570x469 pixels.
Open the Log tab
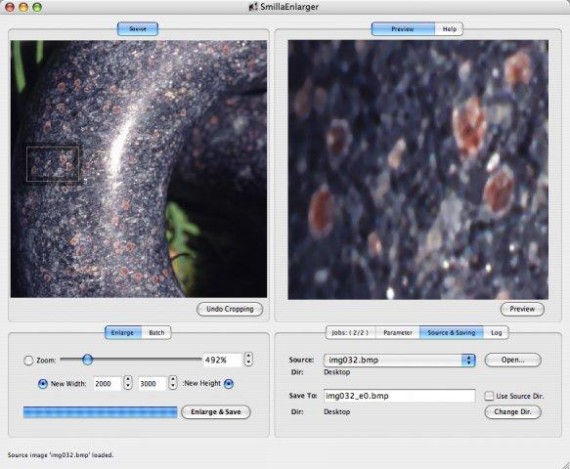pyautogui.click(x=496, y=333)
